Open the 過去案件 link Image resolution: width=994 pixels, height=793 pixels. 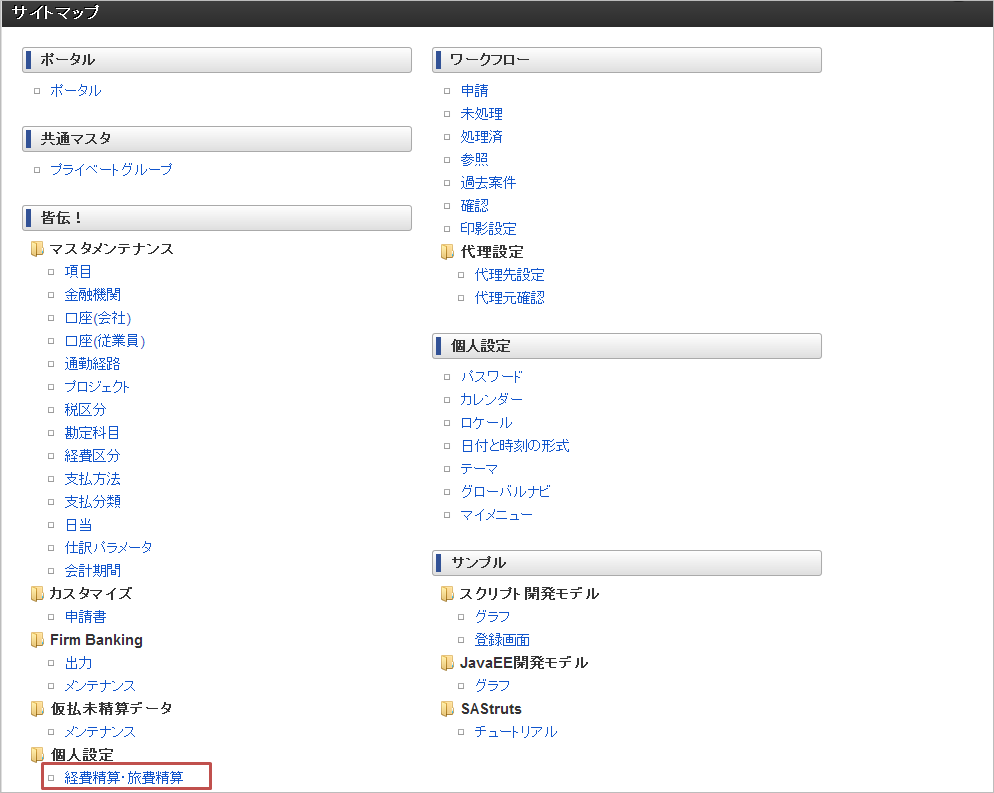(x=488, y=183)
